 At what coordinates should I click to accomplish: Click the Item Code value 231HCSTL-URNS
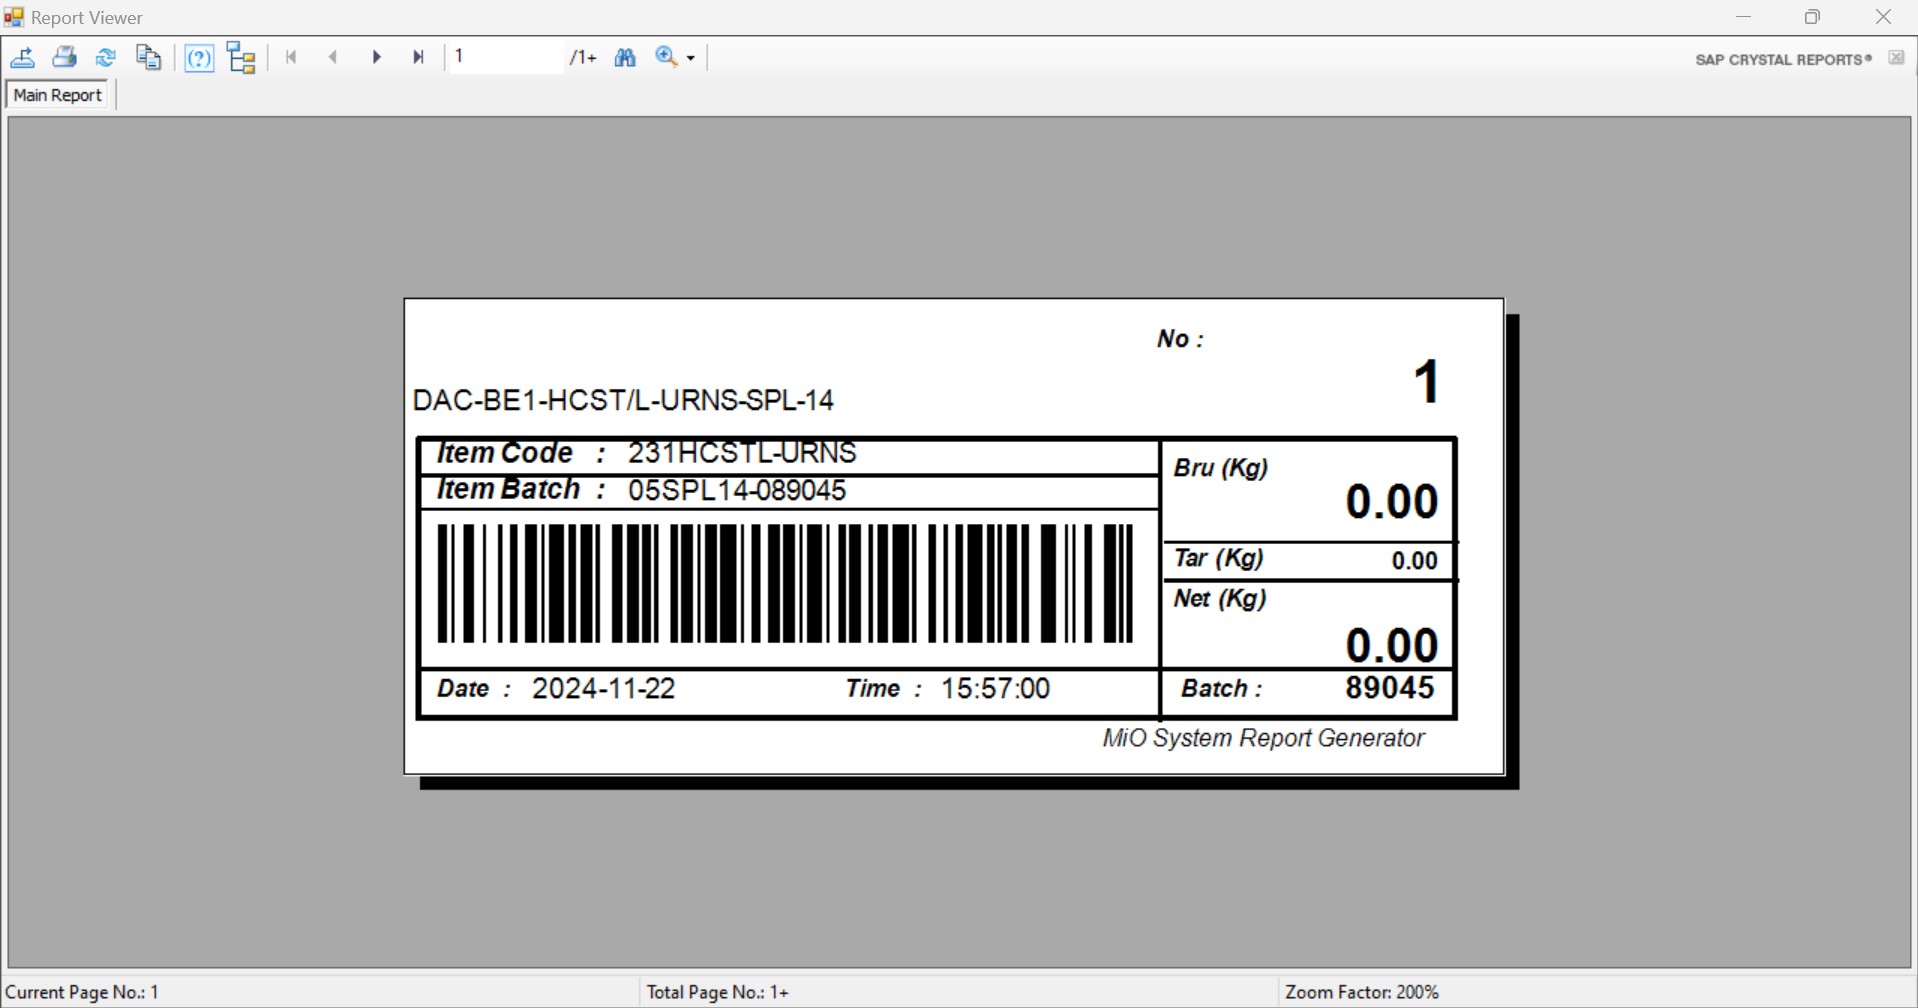pyautogui.click(x=742, y=453)
